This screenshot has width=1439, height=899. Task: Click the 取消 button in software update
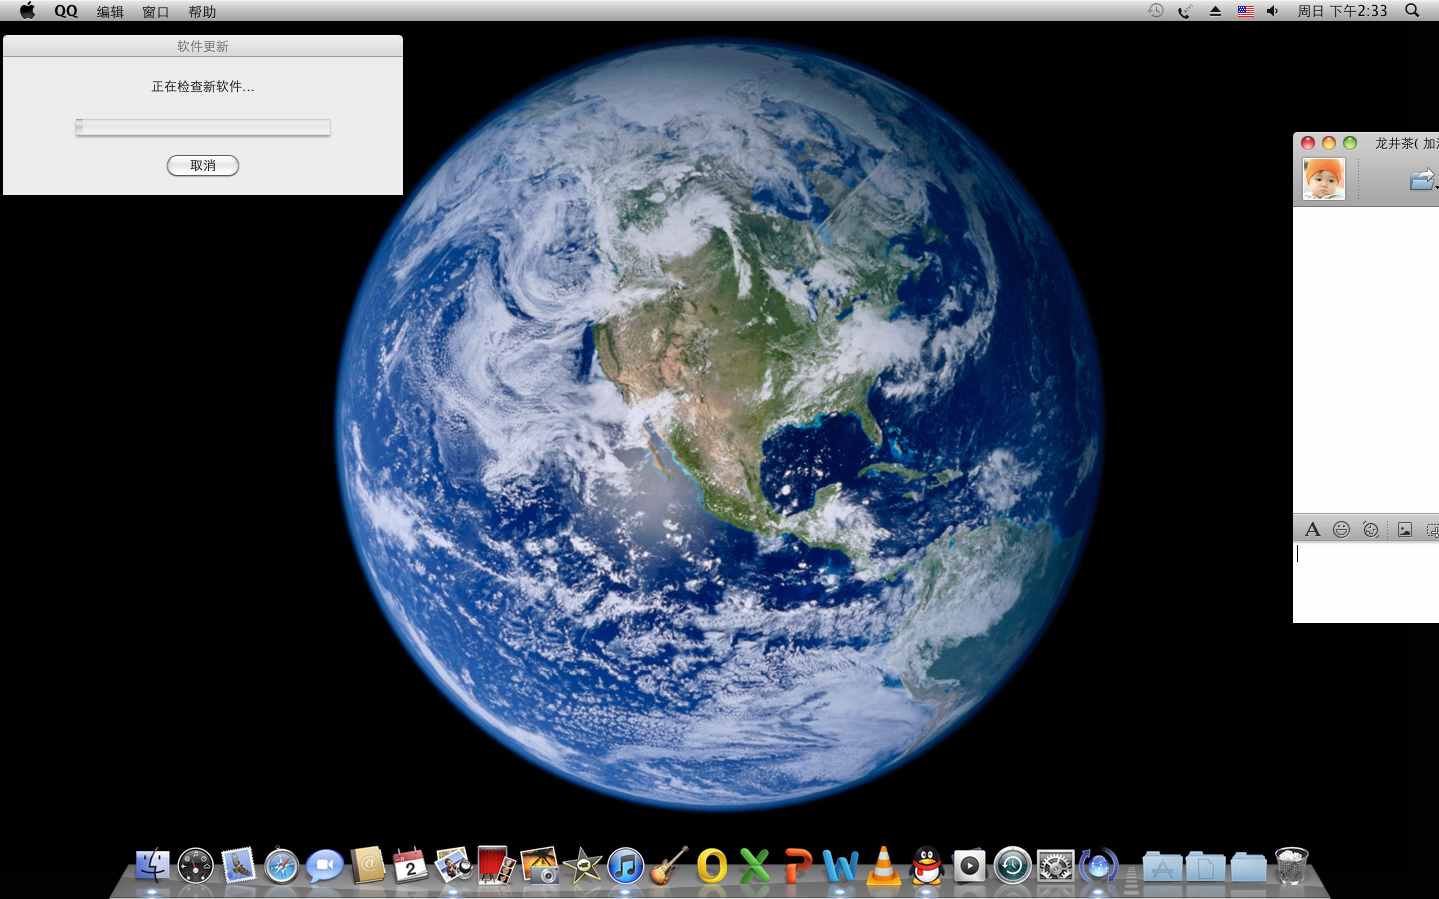203,166
